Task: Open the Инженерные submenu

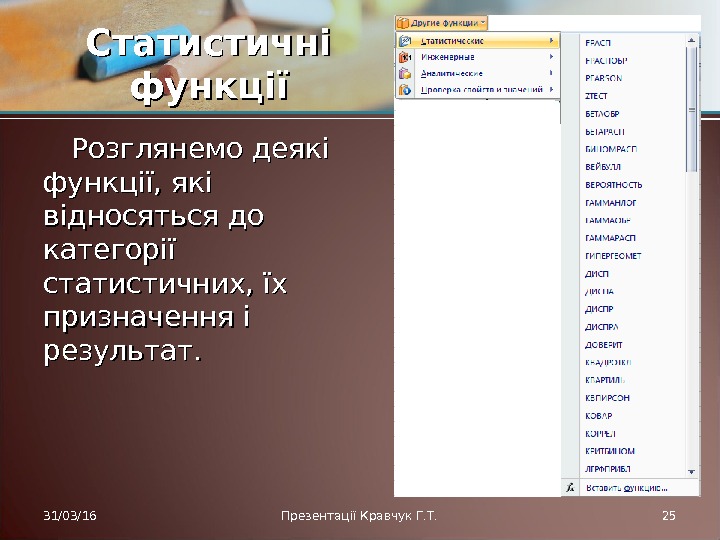Action: pyautogui.click(x=478, y=57)
